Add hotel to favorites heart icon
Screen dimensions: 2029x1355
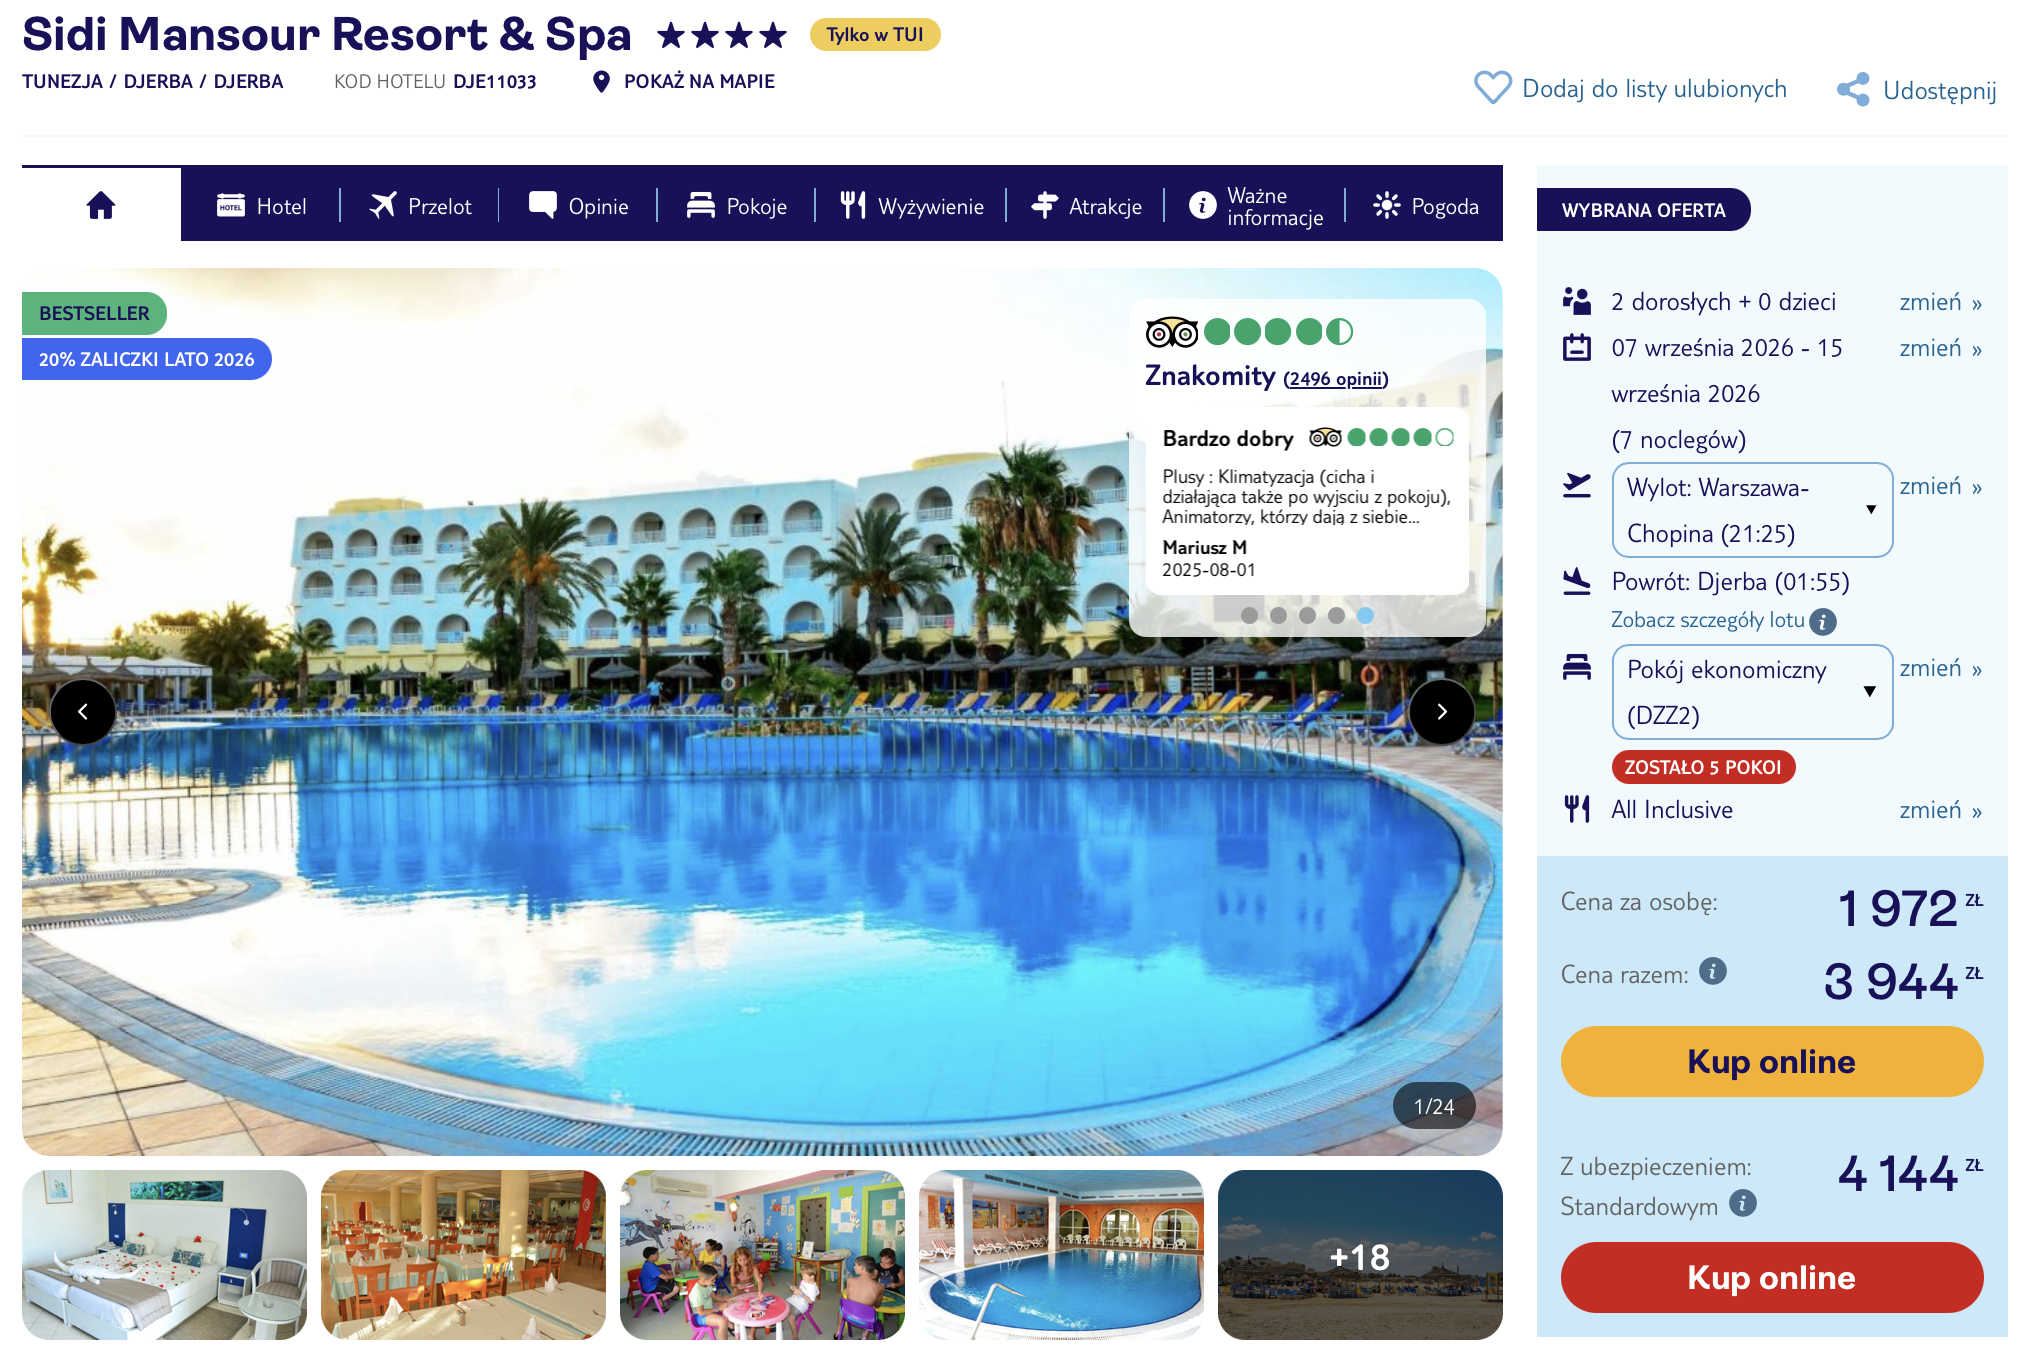1492,88
